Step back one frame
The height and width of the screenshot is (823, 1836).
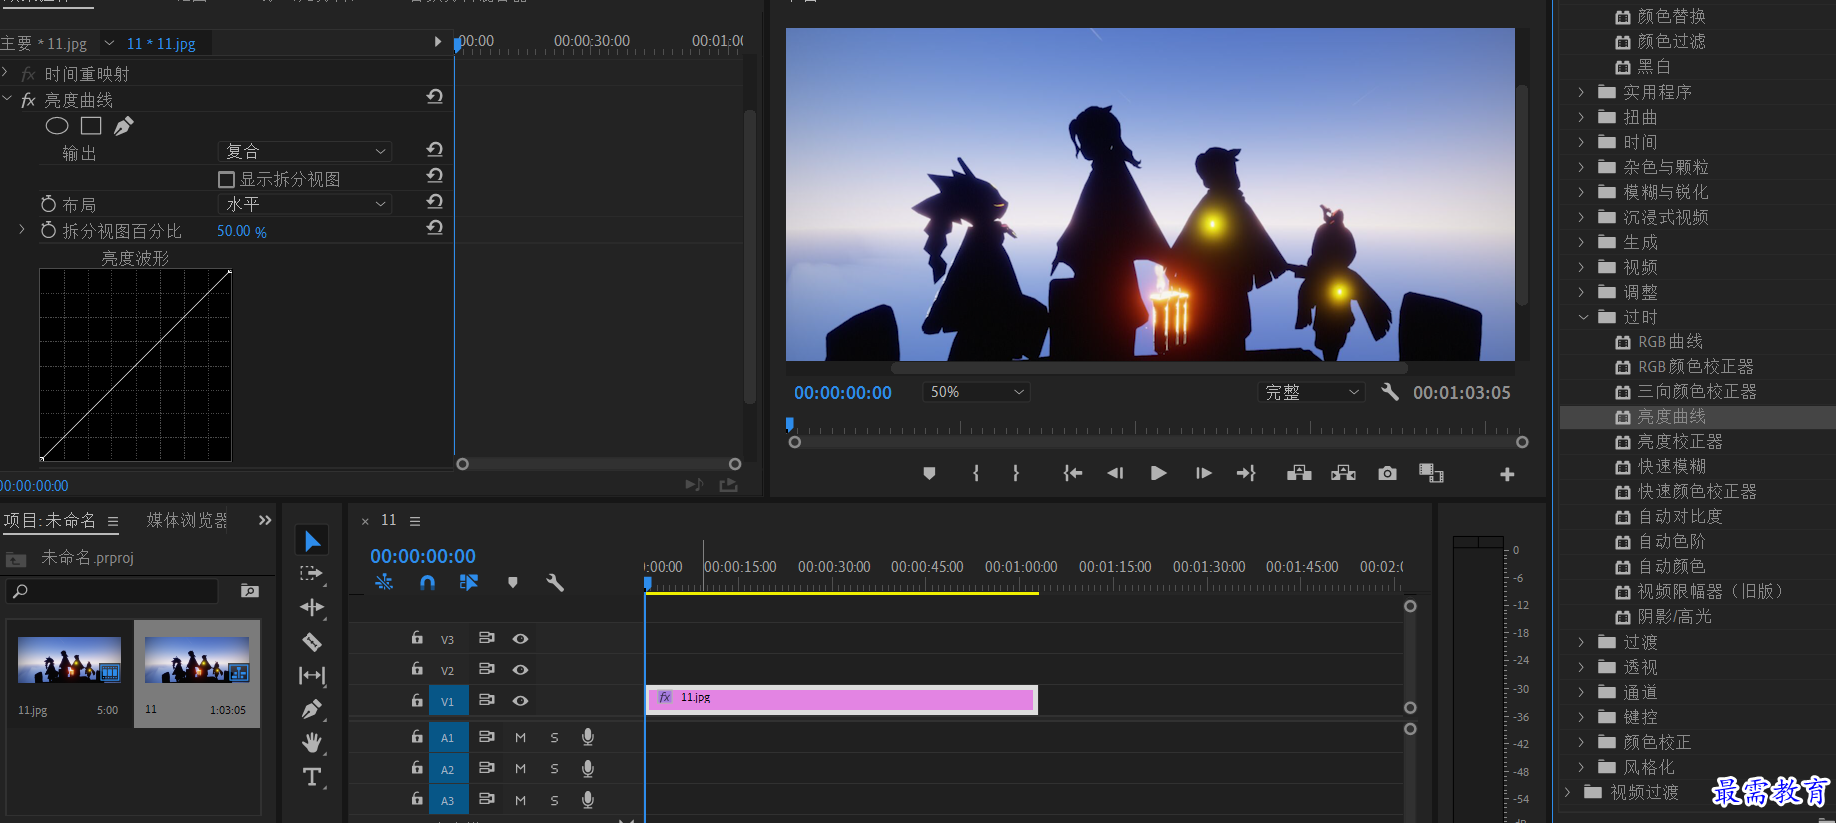(x=1115, y=474)
